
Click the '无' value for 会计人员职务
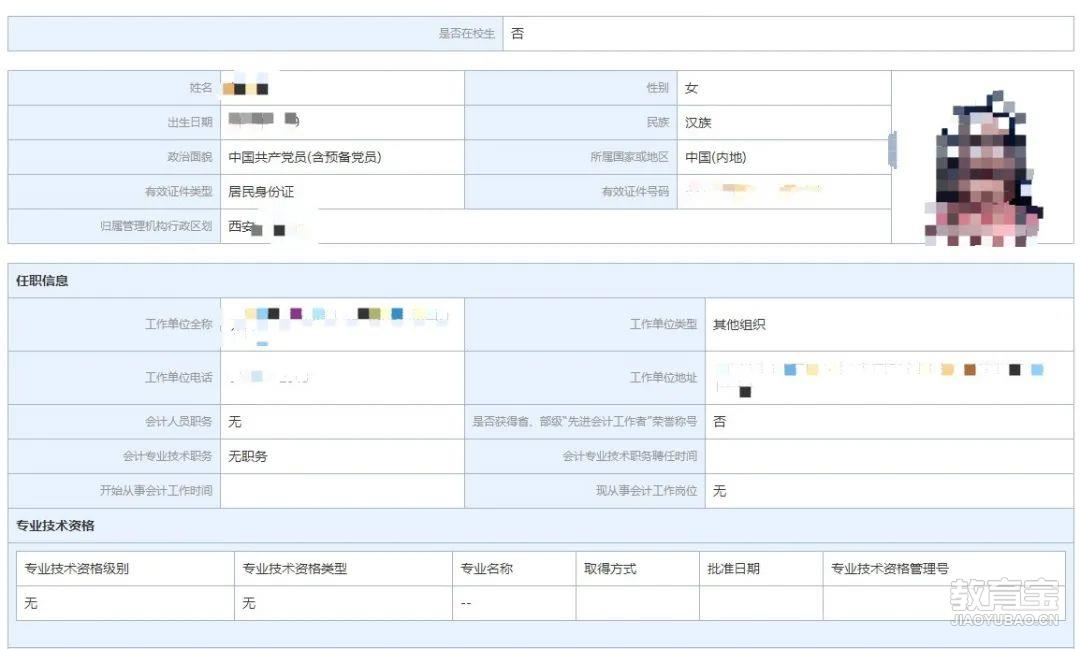(x=235, y=422)
